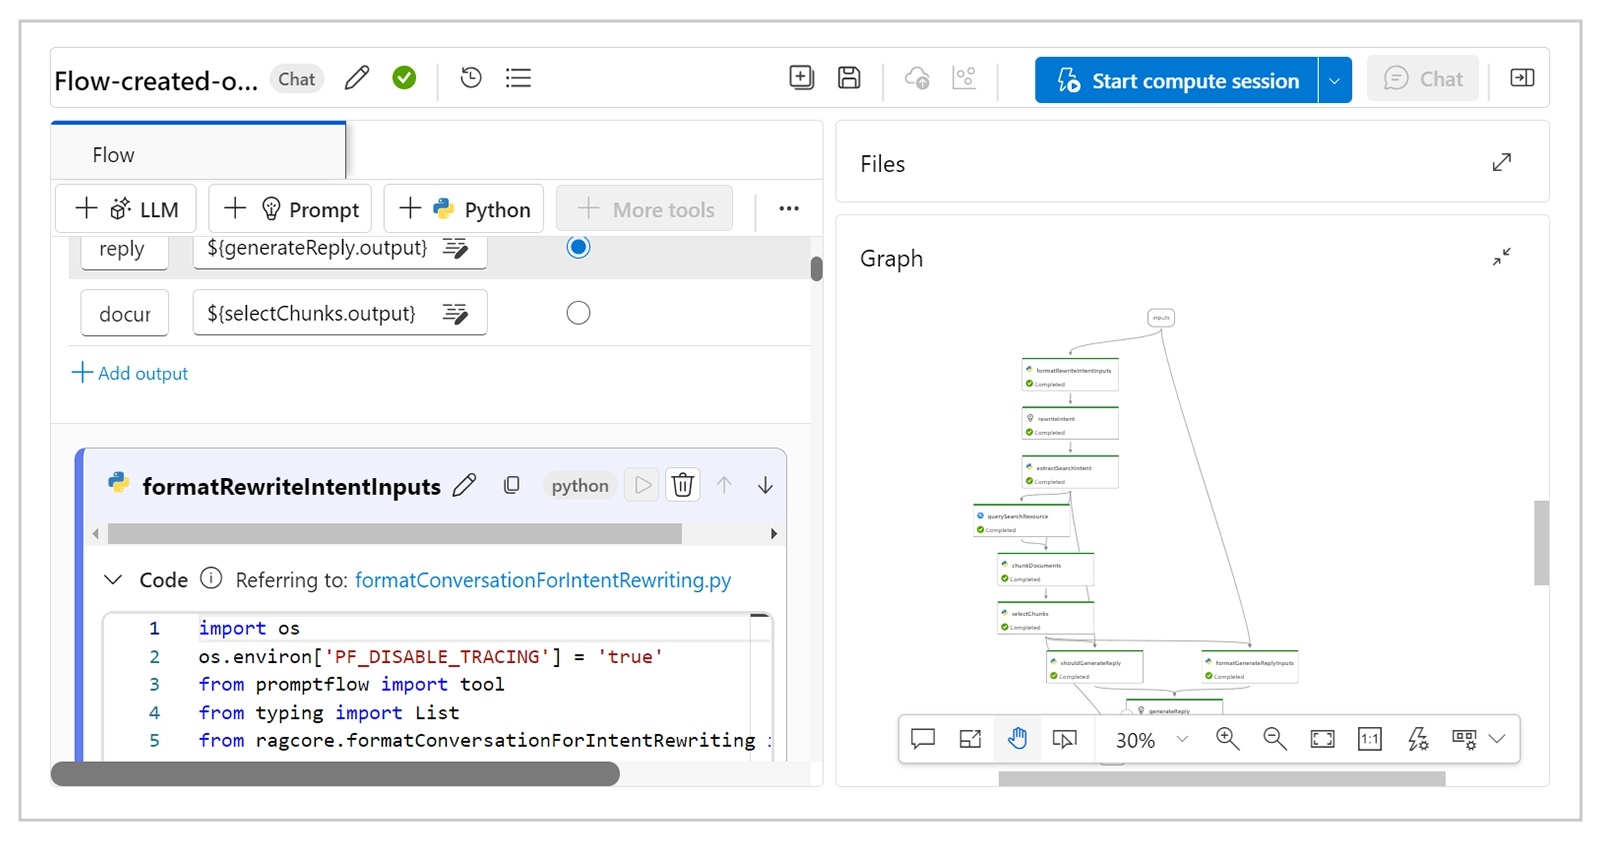Viewport: 1600px width, 841px height.
Task: Collapse the Code section chevron
Action: tap(113, 580)
